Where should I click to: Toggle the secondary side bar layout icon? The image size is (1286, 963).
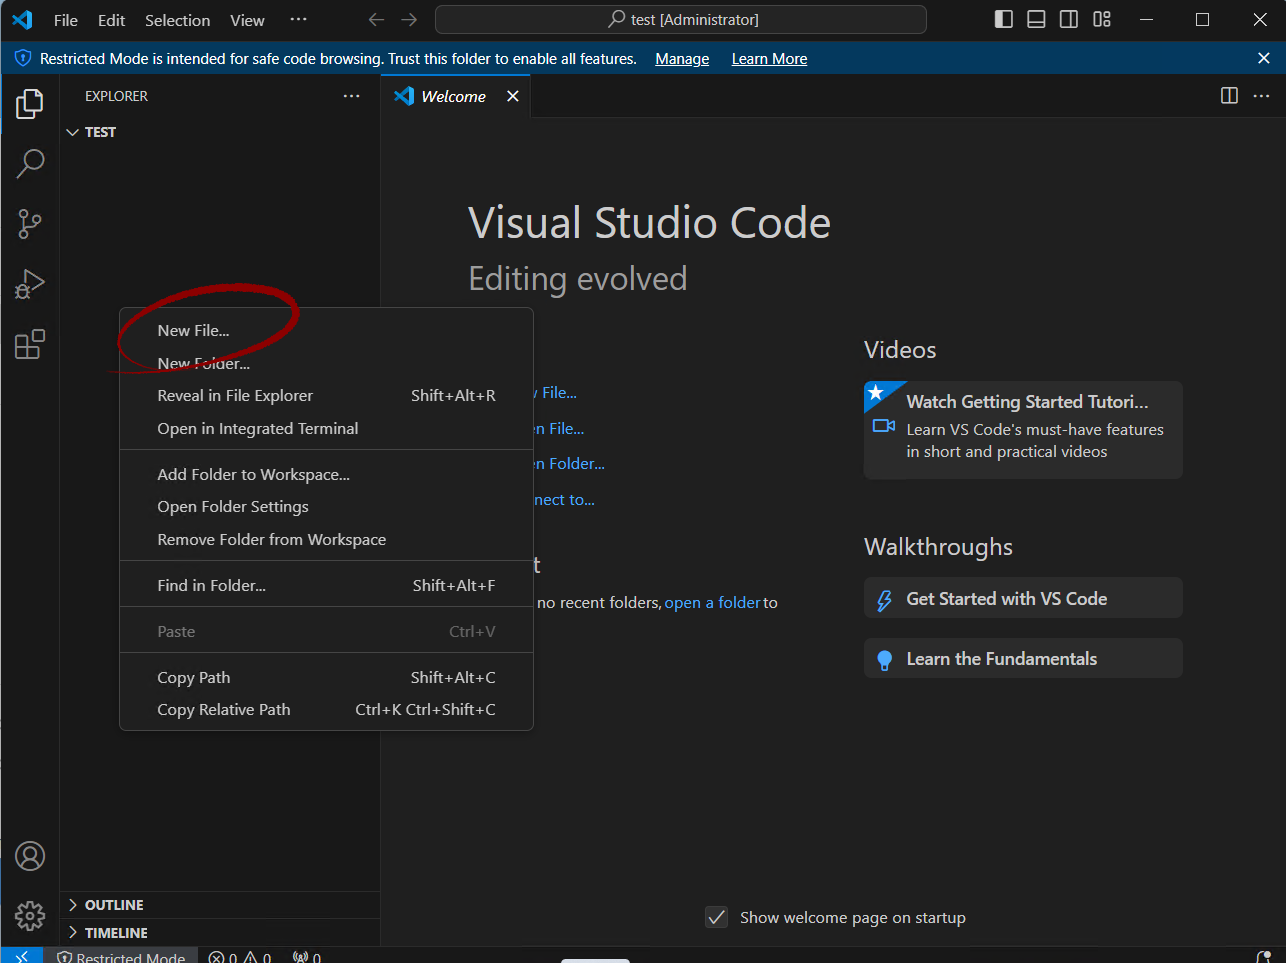click(1069, 19)
